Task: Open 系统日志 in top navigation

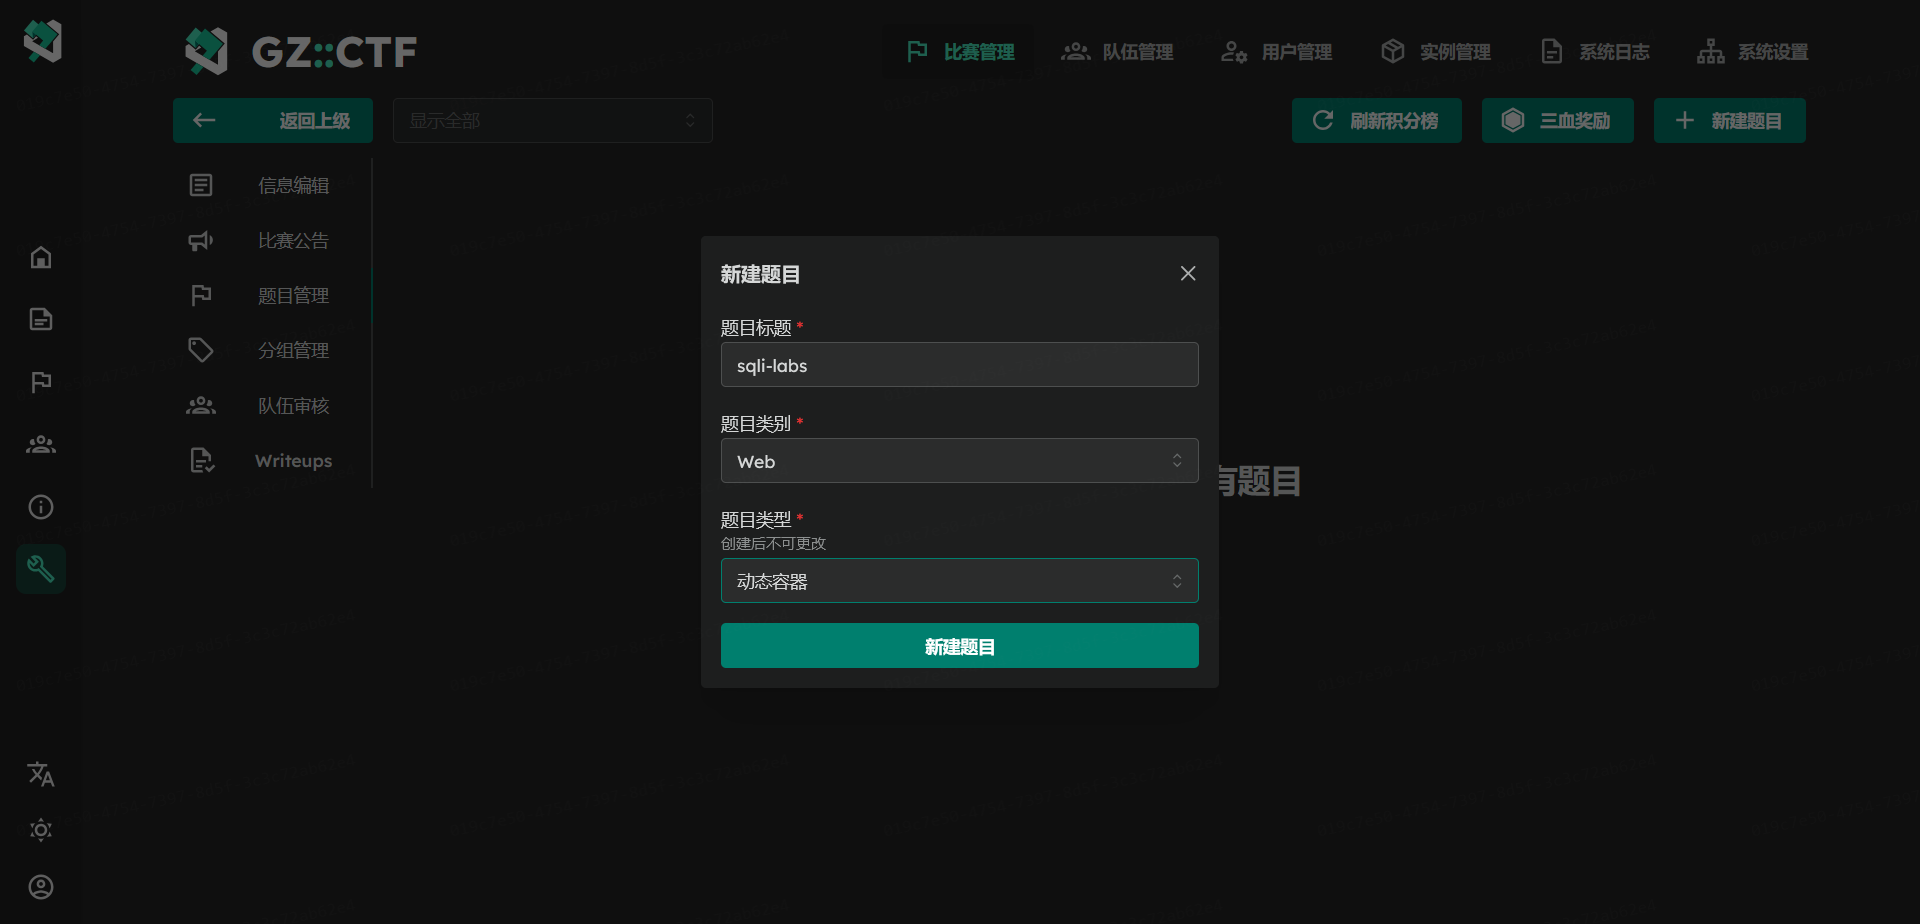Action: 1595,52
